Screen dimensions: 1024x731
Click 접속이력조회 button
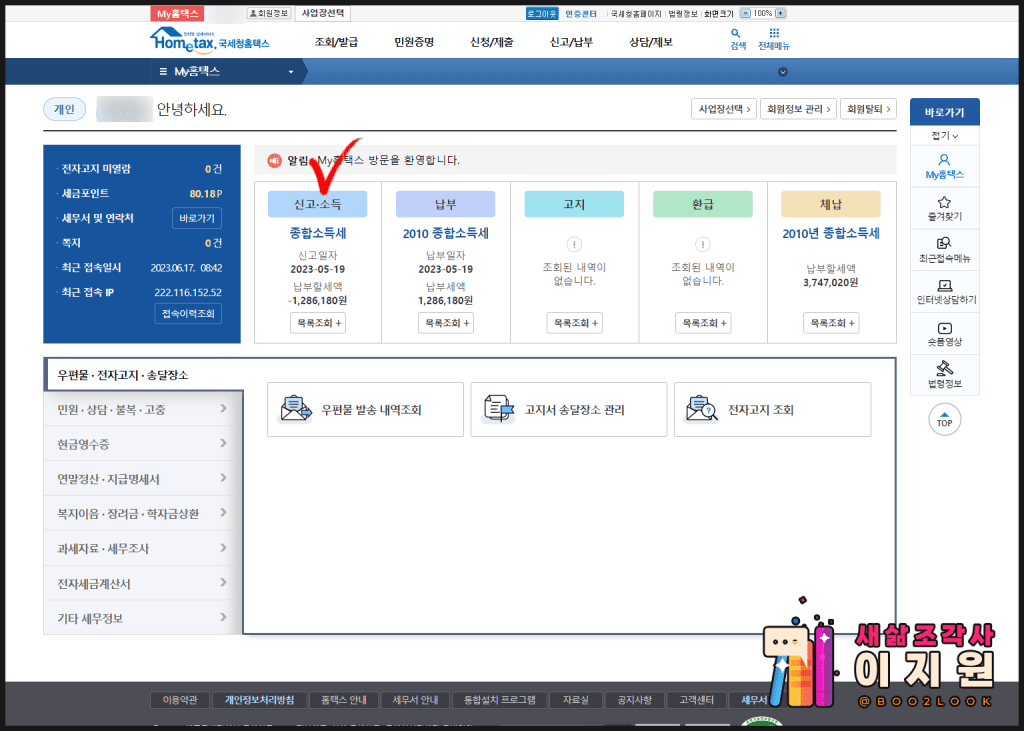pyautogui.click(x=188, y=314)
